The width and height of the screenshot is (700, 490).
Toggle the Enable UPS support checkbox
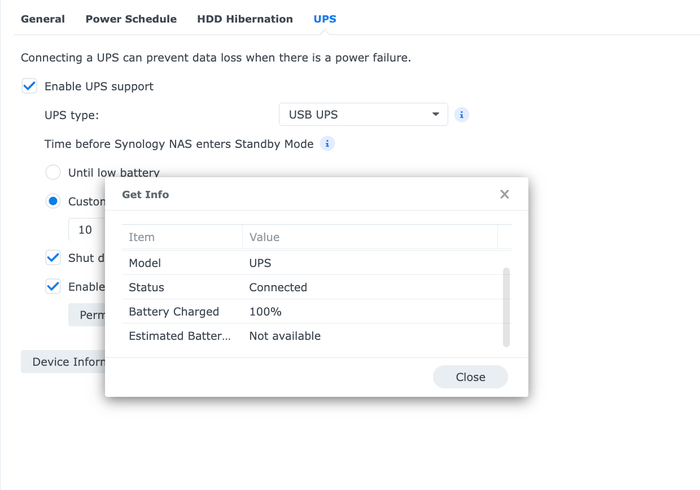(30, 87)
